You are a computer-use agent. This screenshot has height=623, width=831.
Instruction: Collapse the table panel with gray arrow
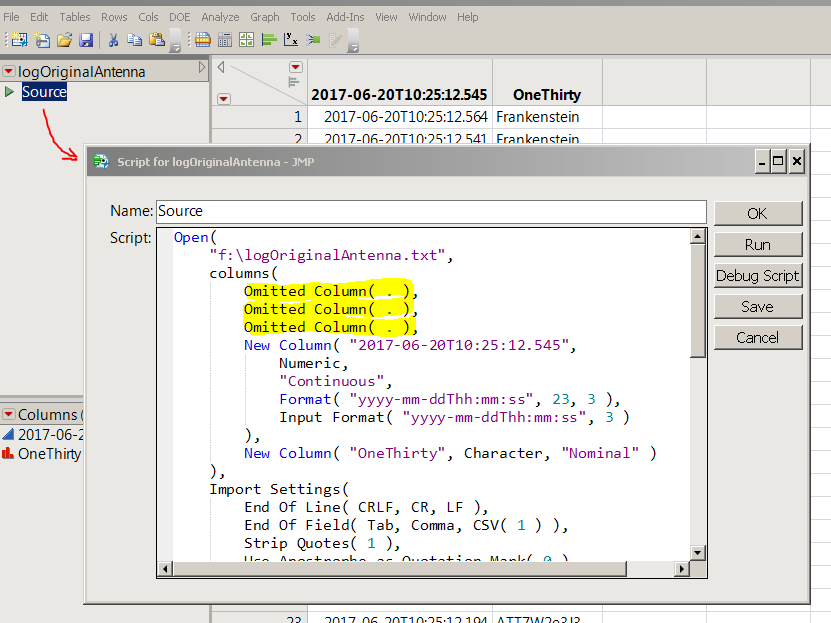(203, 68)
